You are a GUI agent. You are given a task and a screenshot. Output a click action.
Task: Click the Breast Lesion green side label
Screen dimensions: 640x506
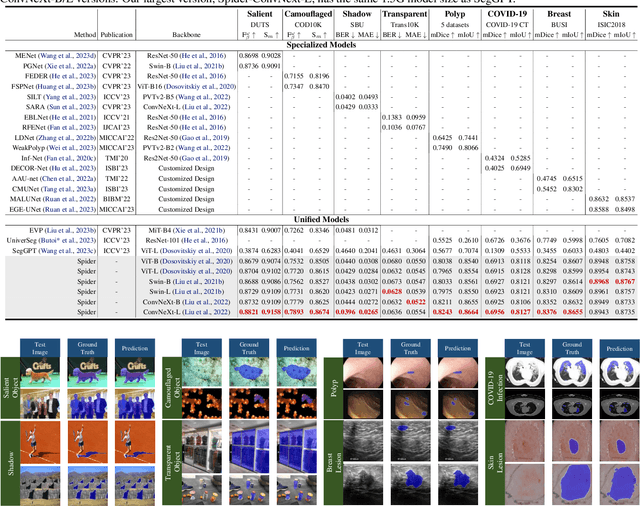pos(333,462)
